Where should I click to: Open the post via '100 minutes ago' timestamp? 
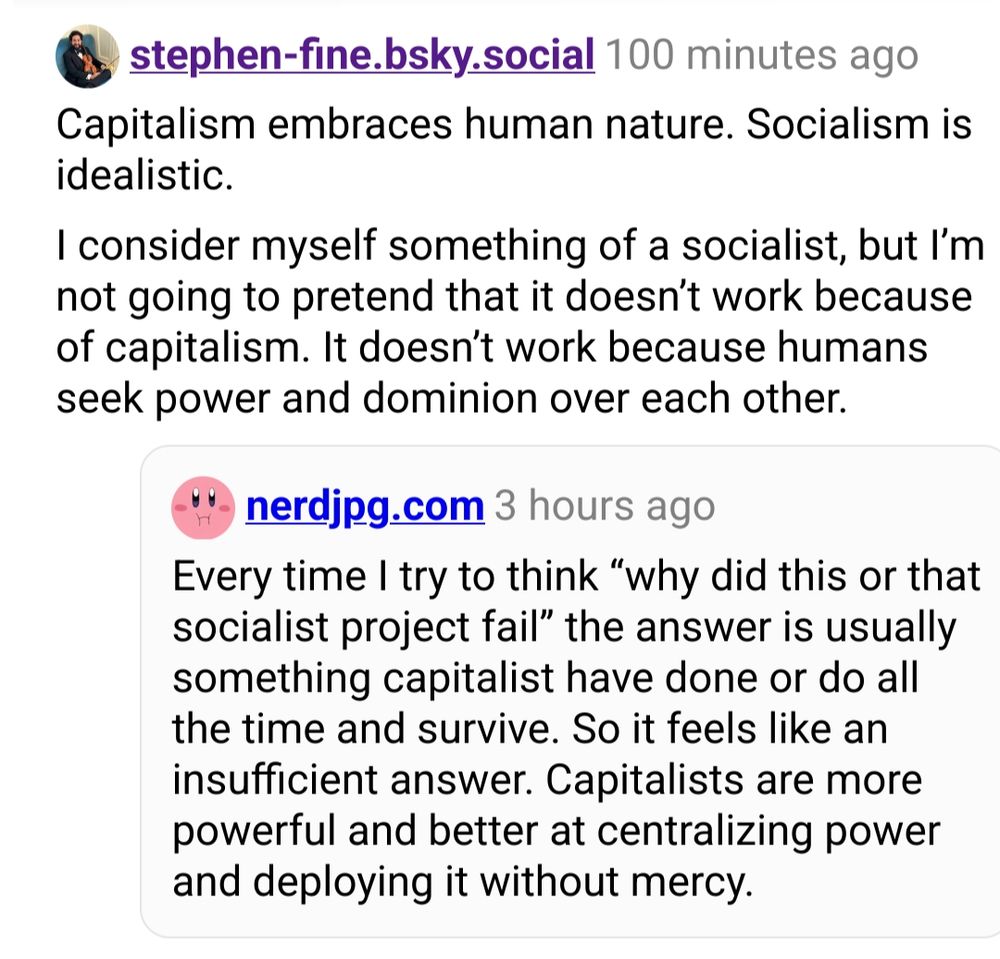coord(762,55)
